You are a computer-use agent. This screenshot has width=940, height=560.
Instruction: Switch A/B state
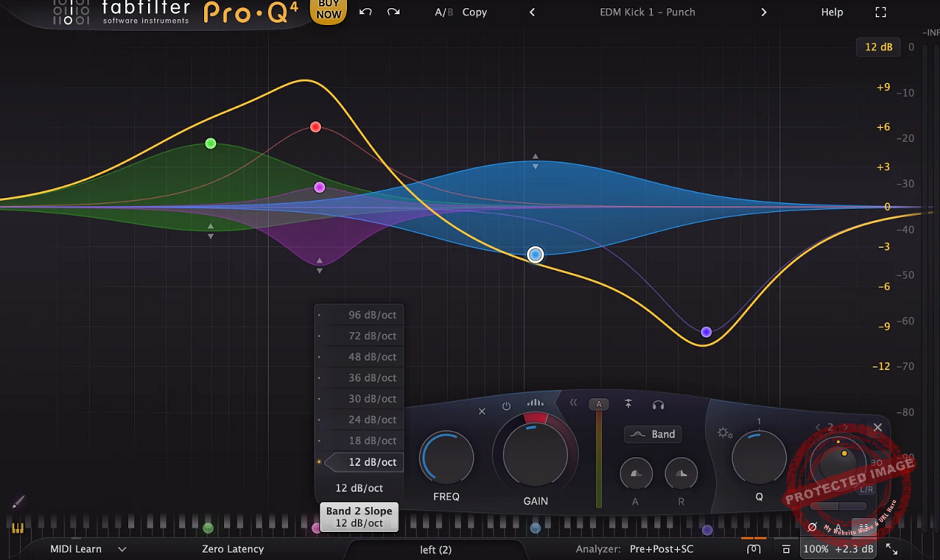click(x=444, y=12)
